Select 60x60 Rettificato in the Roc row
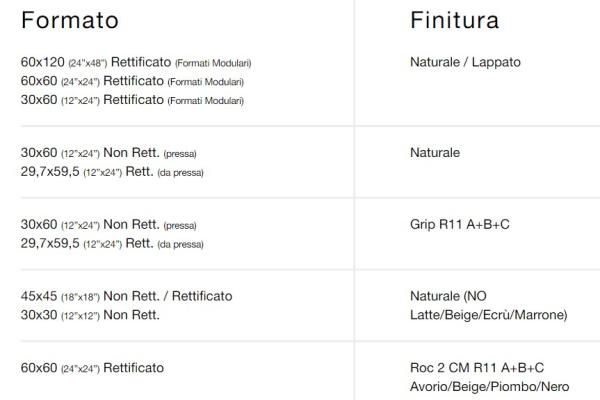This screenshot has height=400, width=600. click(92, 368)
